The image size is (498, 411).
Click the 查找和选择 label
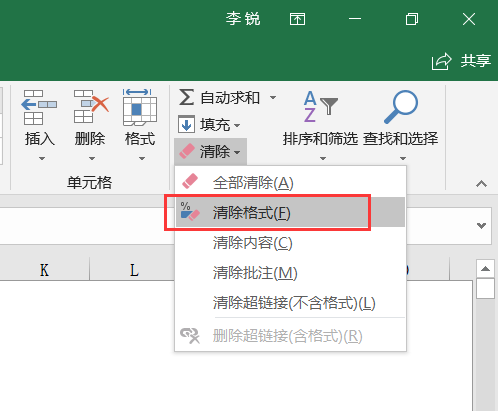400,139
